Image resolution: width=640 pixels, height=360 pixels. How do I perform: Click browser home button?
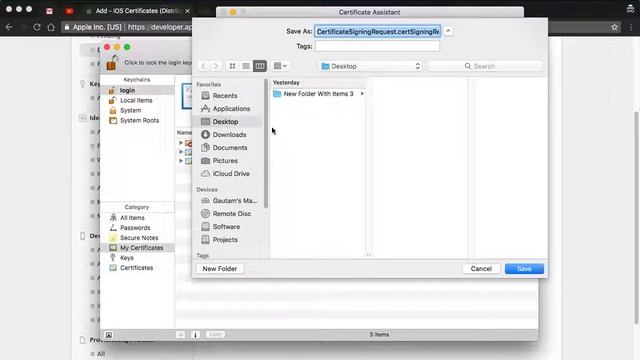tap(51, 27)
